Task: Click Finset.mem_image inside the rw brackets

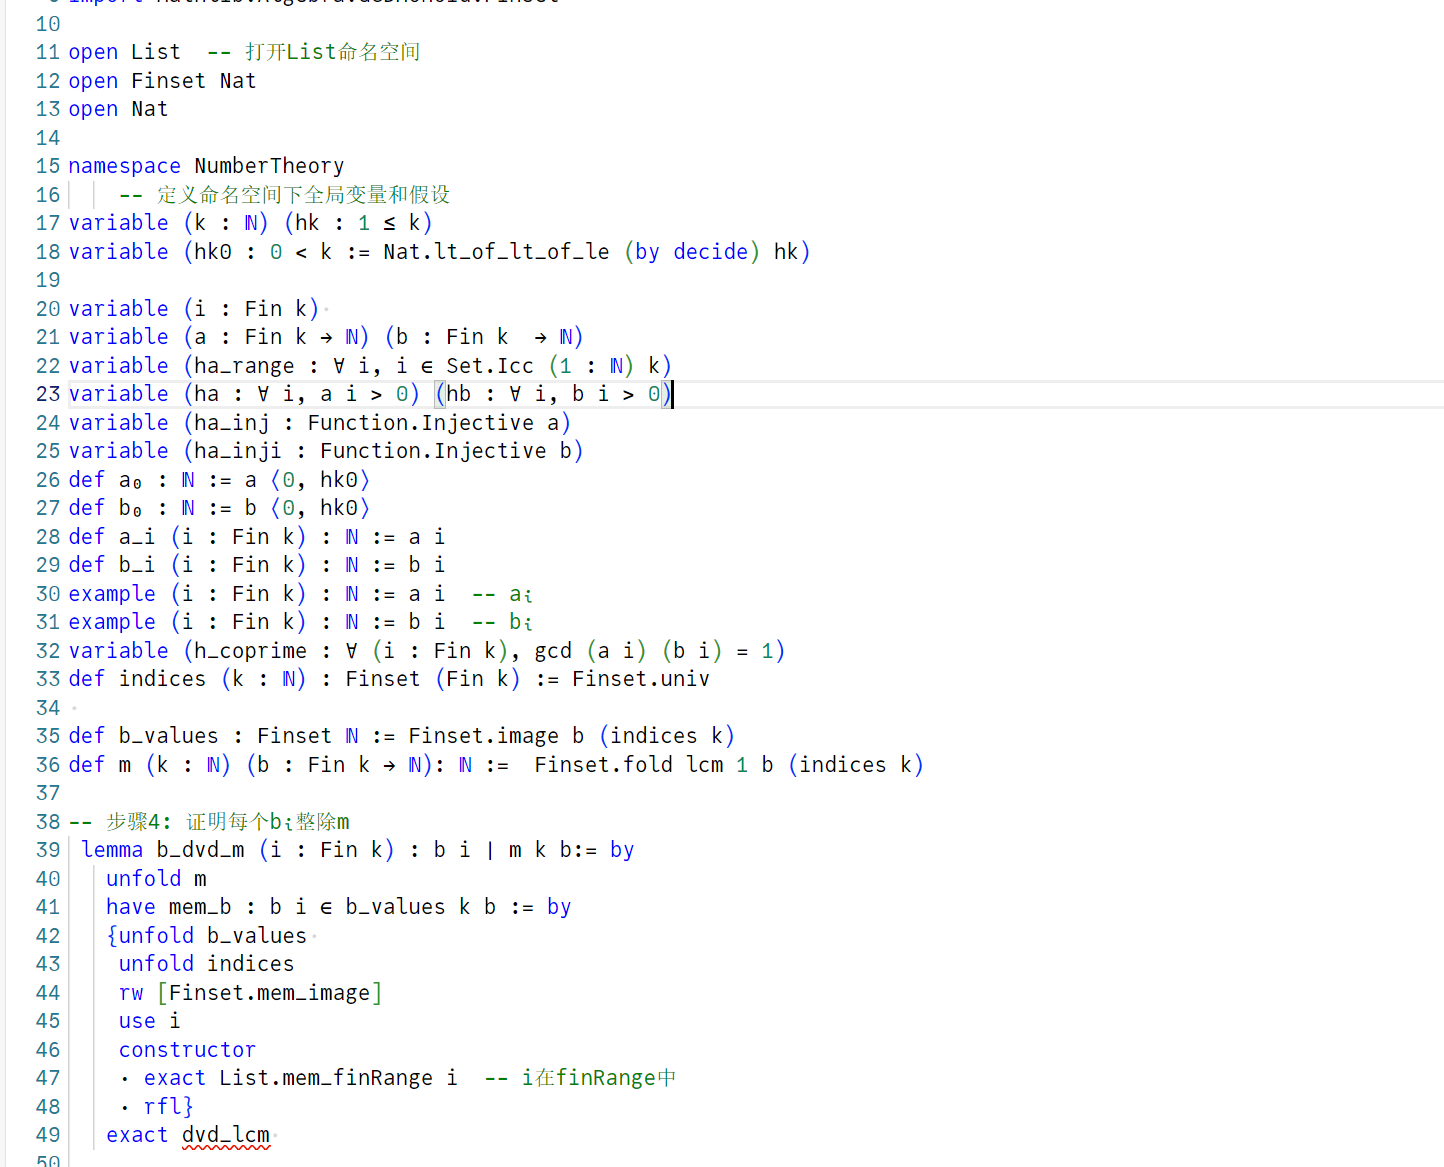Action: 269,993
